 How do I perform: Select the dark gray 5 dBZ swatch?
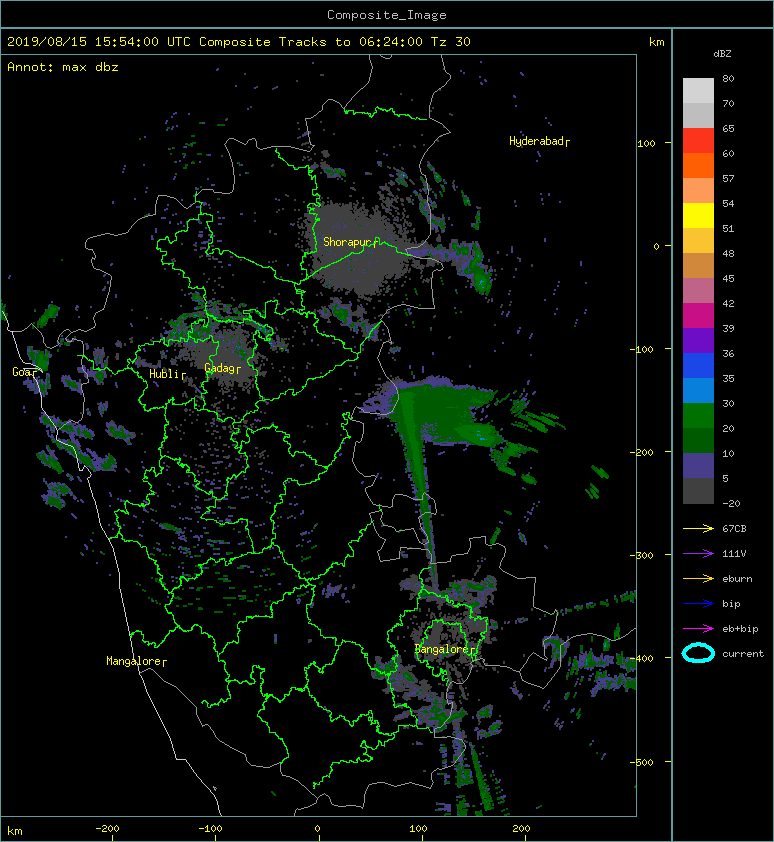click(x=698, y=490)
